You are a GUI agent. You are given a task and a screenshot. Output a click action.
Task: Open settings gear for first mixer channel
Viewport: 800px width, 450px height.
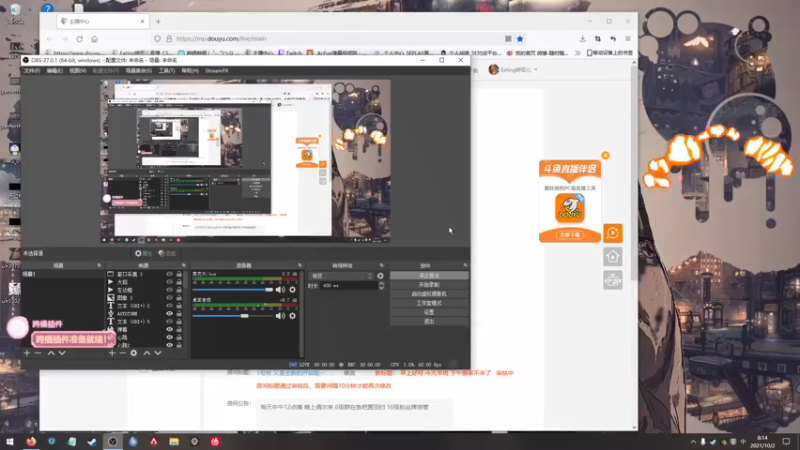tap(292, 290)
